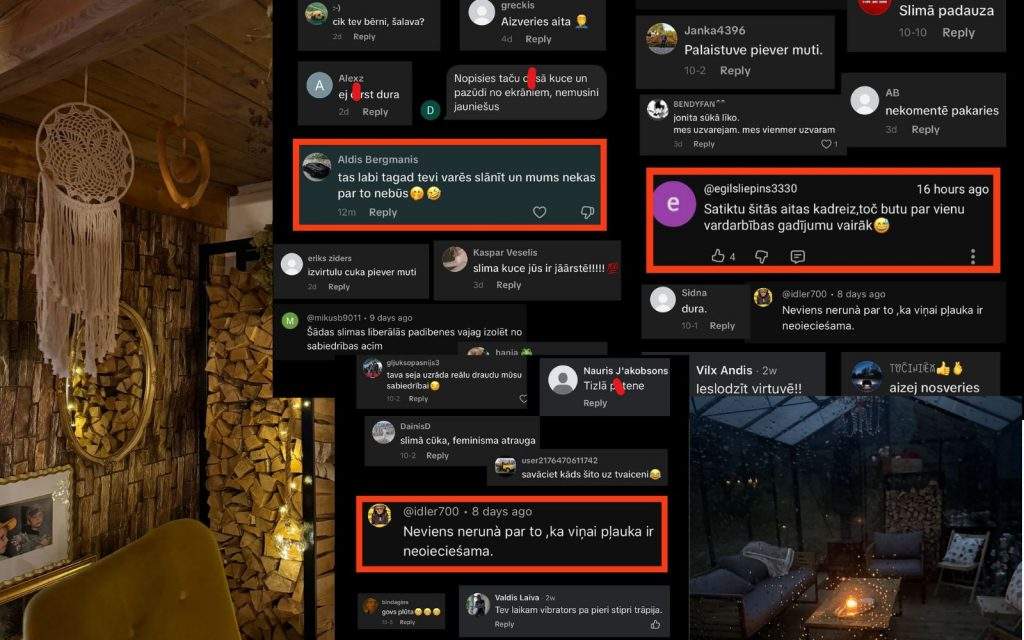Screen dimensions: 1024x640
Task: Open three-dot menu on egilsliepins3330 comment
Action: 972,256
